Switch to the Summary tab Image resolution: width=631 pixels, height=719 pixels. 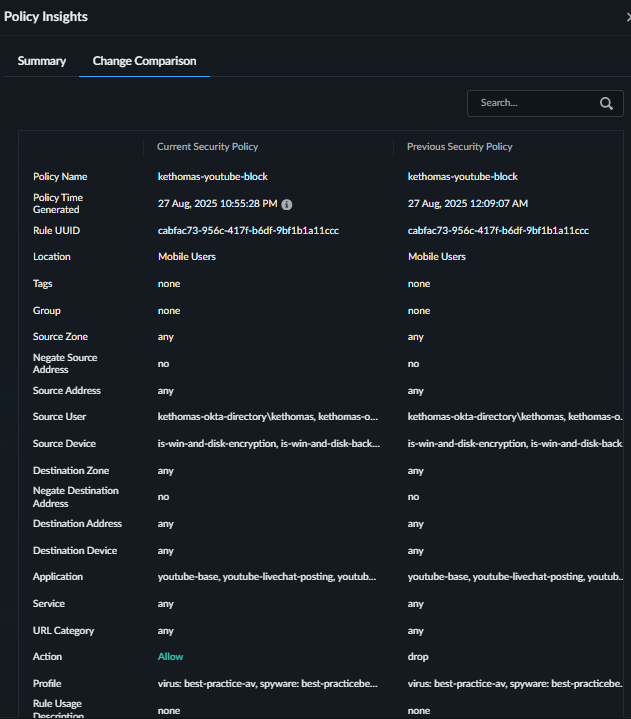pos(42,61)
